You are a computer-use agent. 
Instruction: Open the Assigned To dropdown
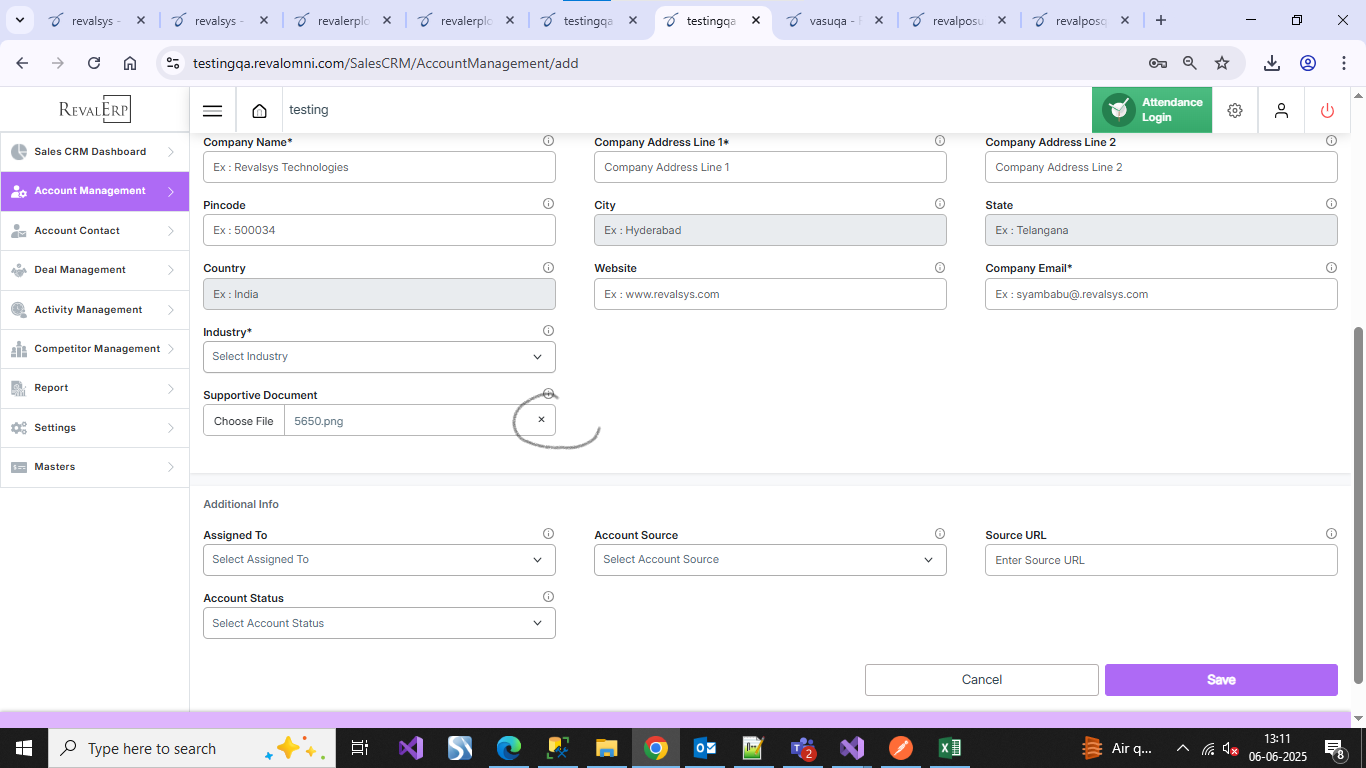click(379, 560)
